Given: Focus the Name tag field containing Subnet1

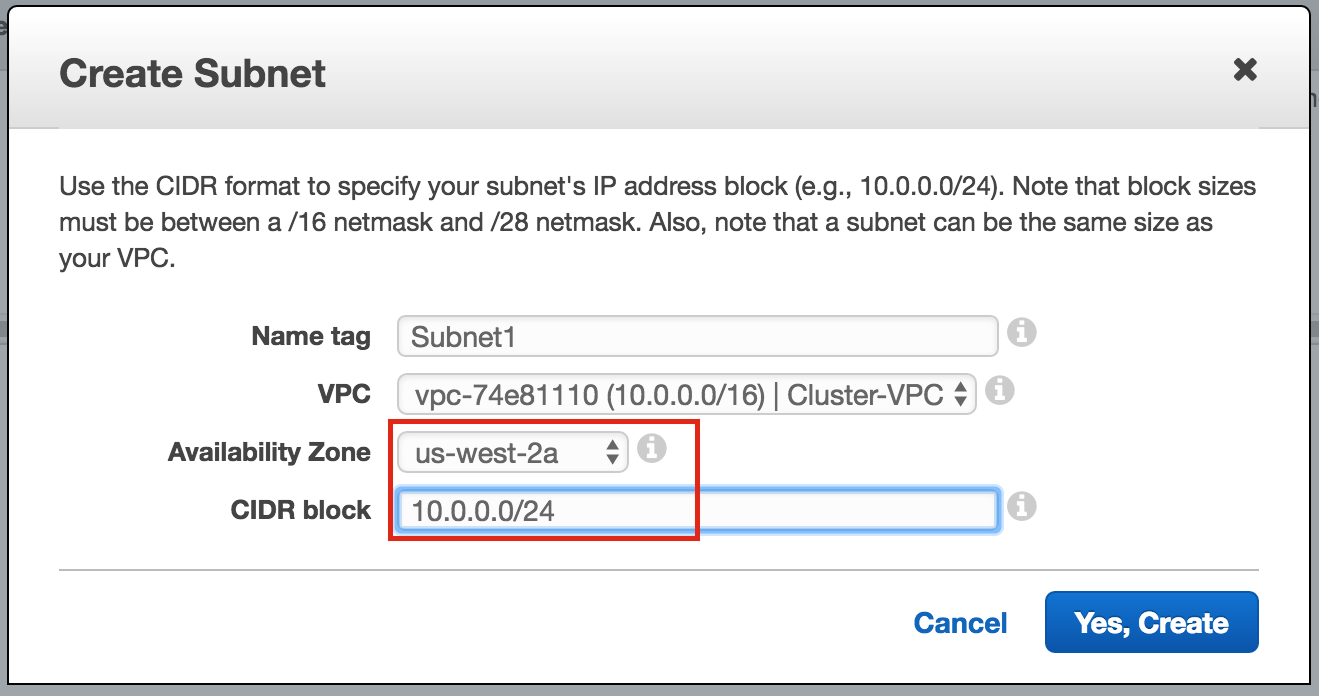Looking at the screenshot, I should tap(697, 336).
